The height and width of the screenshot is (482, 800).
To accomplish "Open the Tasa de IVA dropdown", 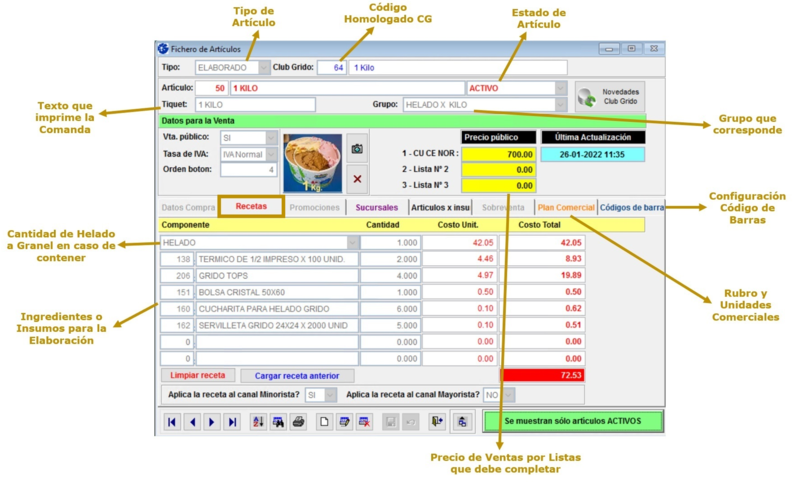I will click(270, 154).
